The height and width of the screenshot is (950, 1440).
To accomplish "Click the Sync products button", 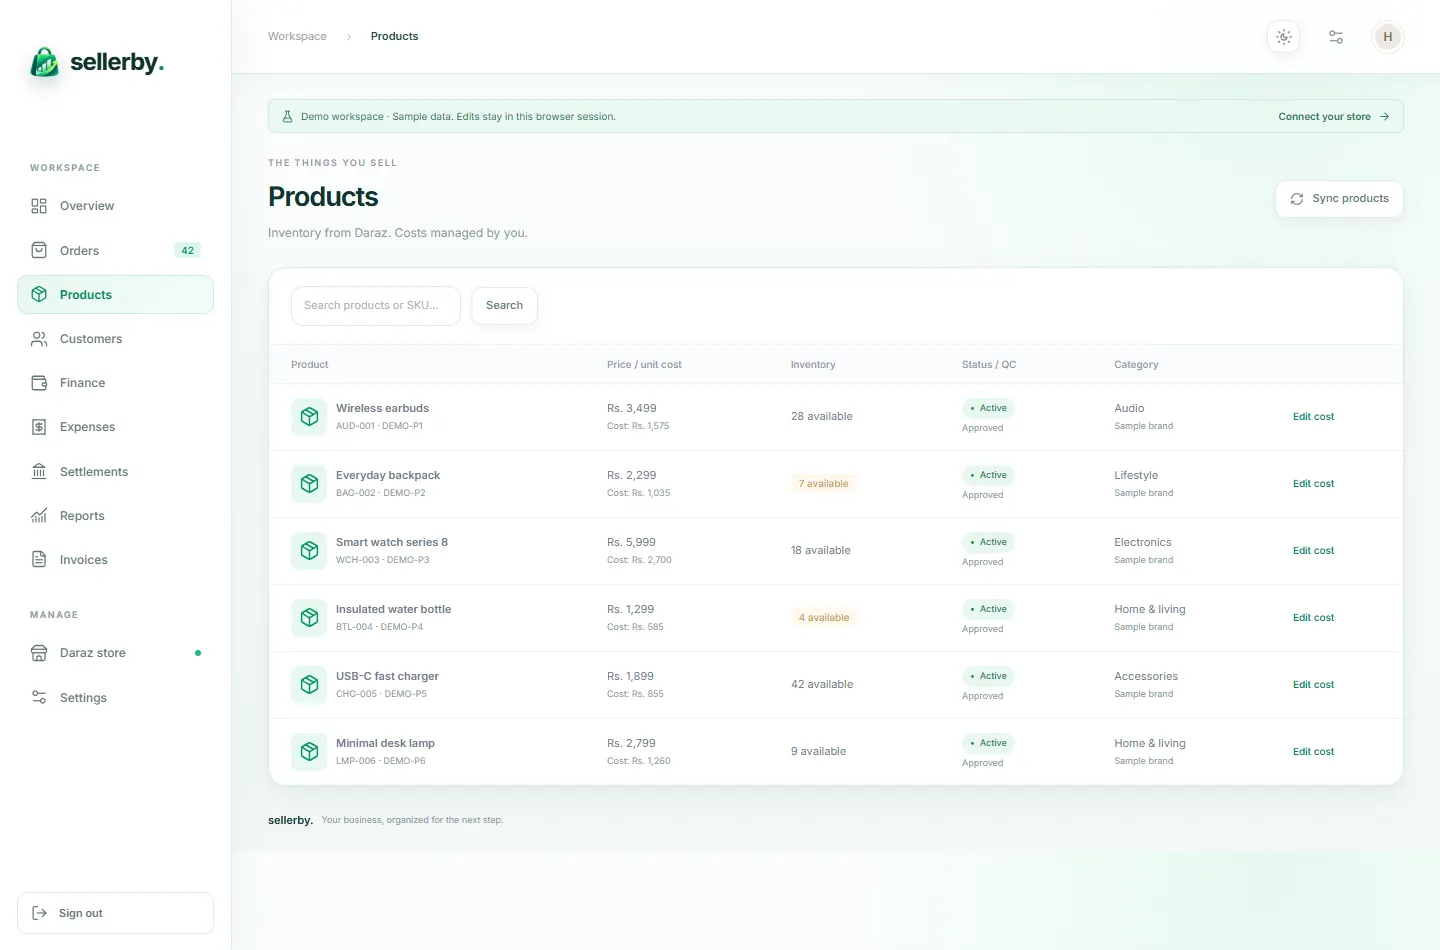I will pyautogui.click(x=1339, y=199).
